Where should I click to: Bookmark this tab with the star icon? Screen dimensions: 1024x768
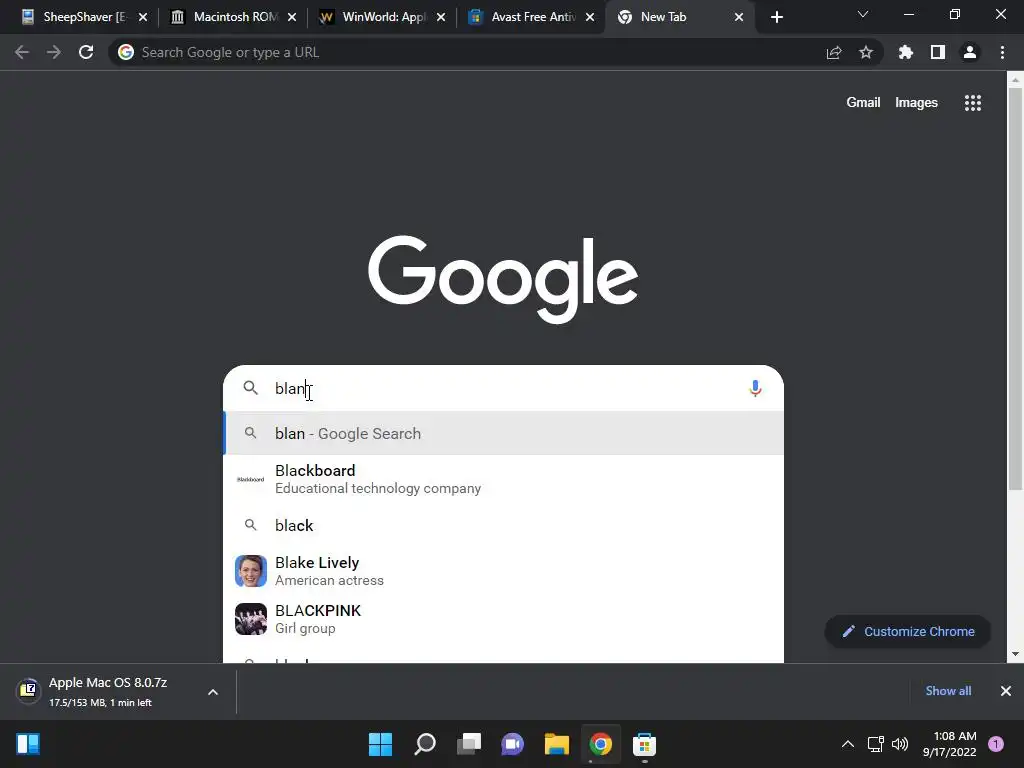pos(866,52)
